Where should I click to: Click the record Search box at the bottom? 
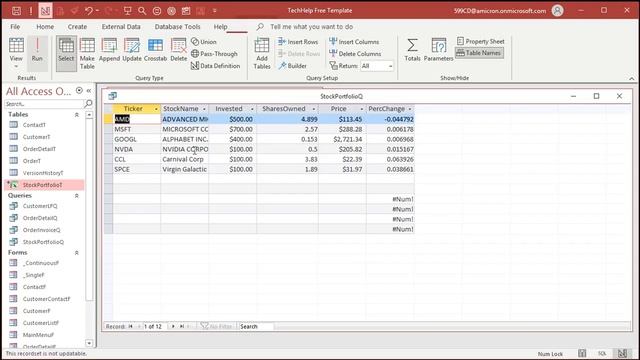coord(256,327)
